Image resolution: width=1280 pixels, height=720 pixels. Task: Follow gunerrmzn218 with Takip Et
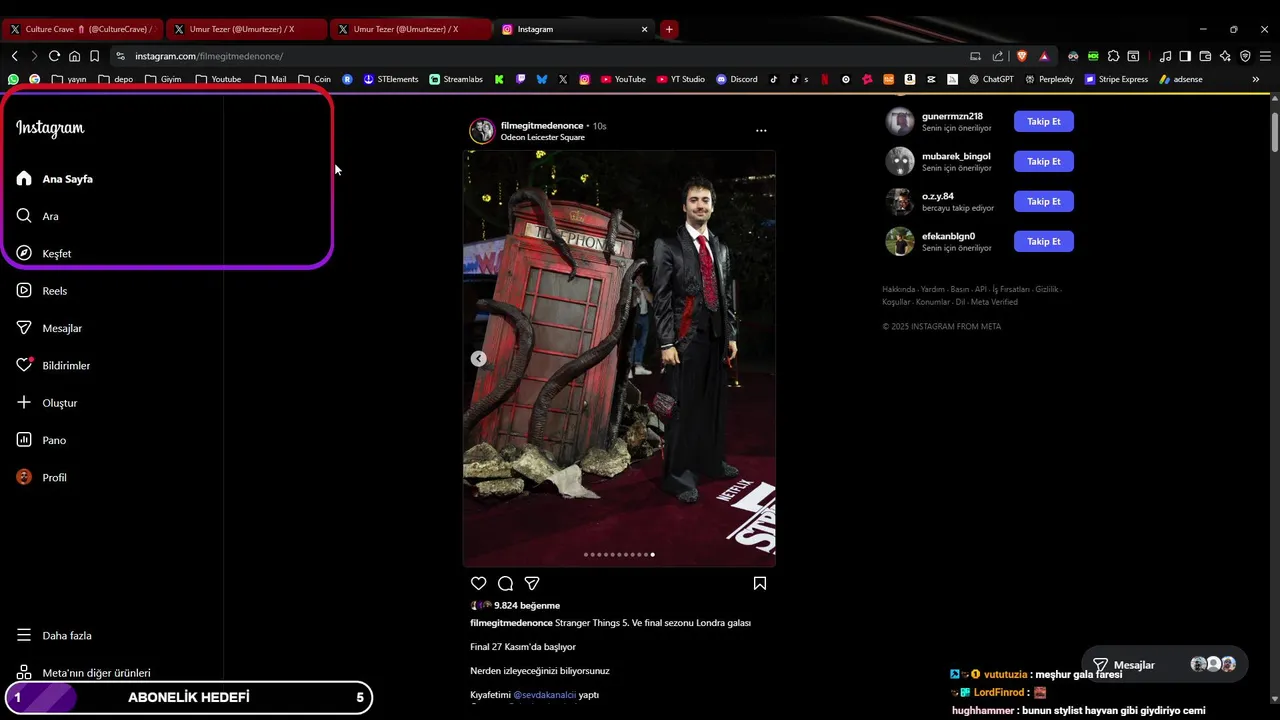1043,121
